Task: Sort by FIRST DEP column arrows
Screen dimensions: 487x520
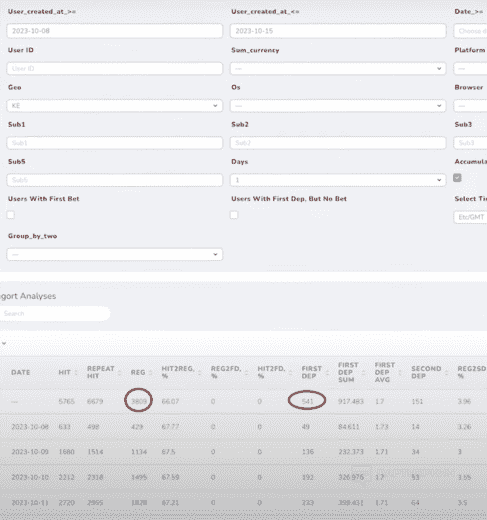Action: pyautogui.click(x=327, y=372)
